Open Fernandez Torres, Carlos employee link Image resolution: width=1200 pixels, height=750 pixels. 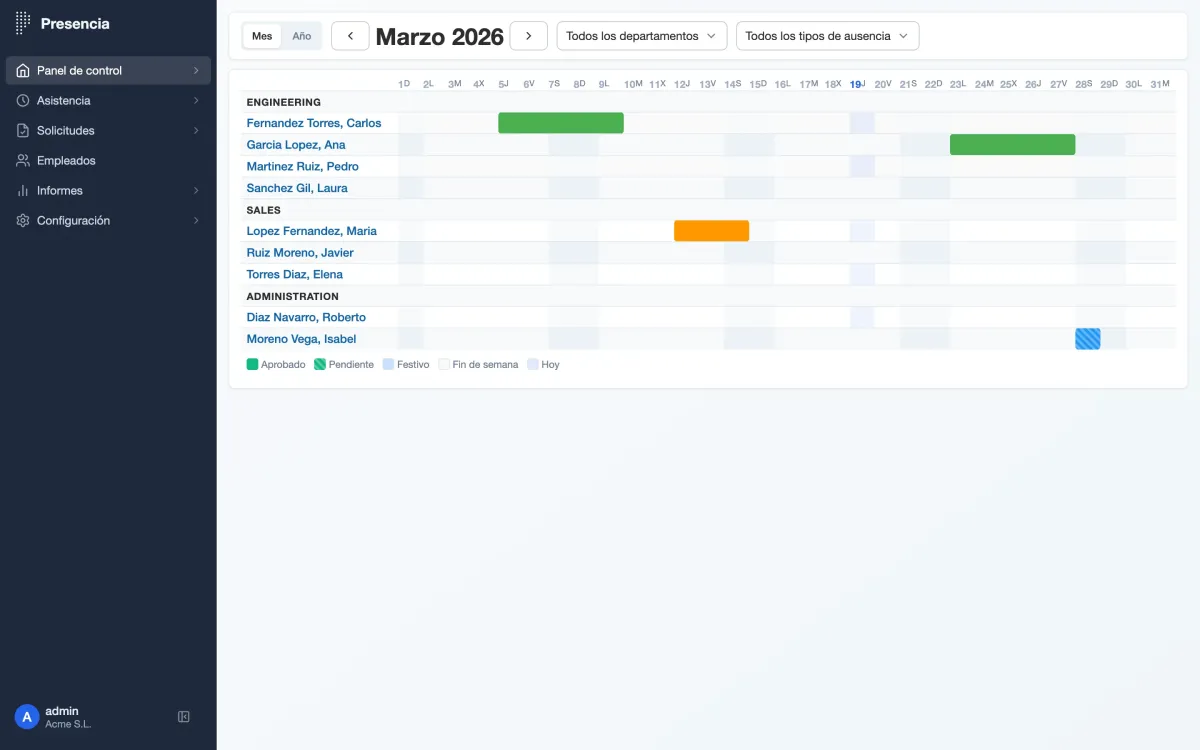click(x=314, y=123)
